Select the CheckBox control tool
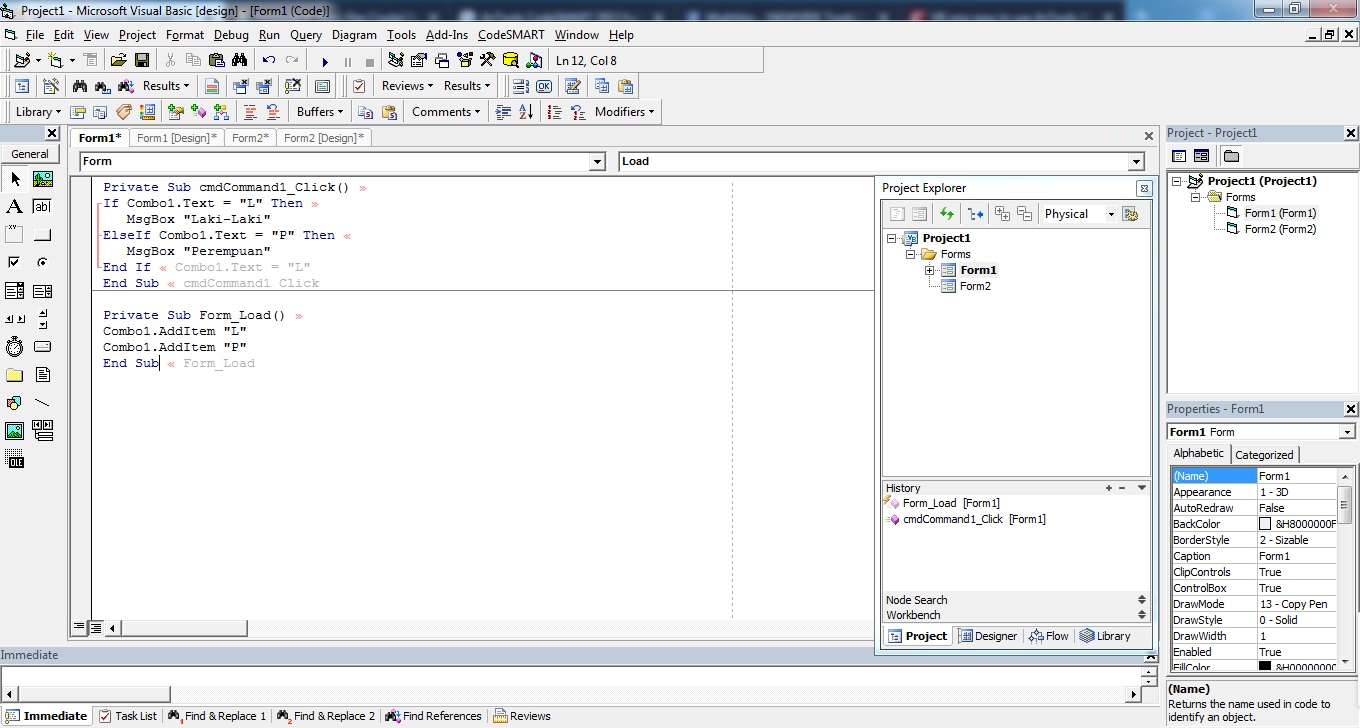Screen dimensions: 1360x728 click(x=15, y=263)
